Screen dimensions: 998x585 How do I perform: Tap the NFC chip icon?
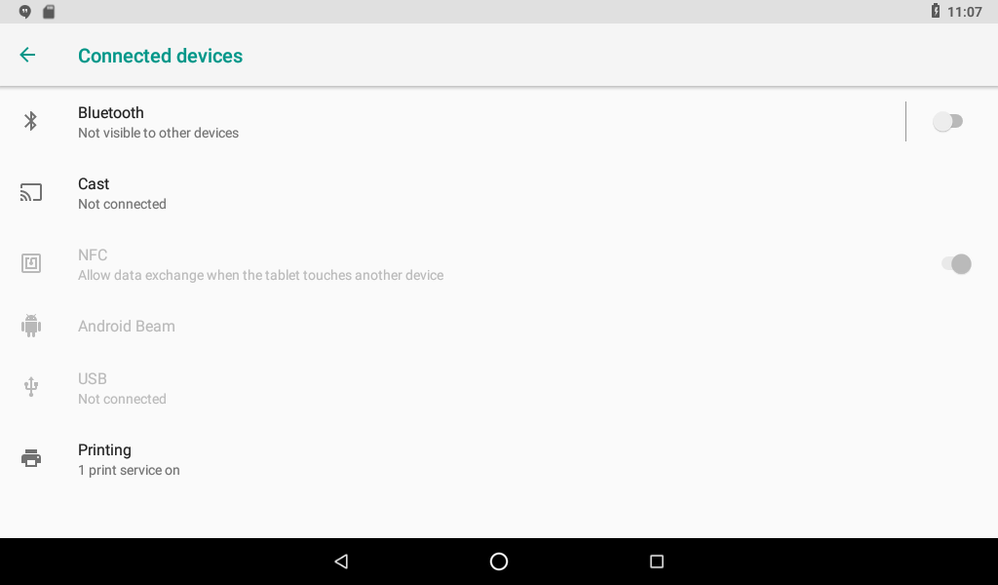[31, 263]
